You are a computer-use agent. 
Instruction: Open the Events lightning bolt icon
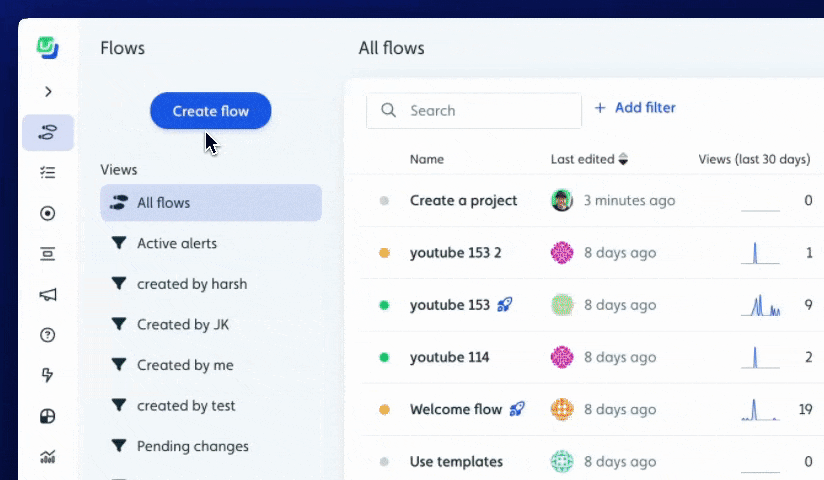click(x=47, y=375)
